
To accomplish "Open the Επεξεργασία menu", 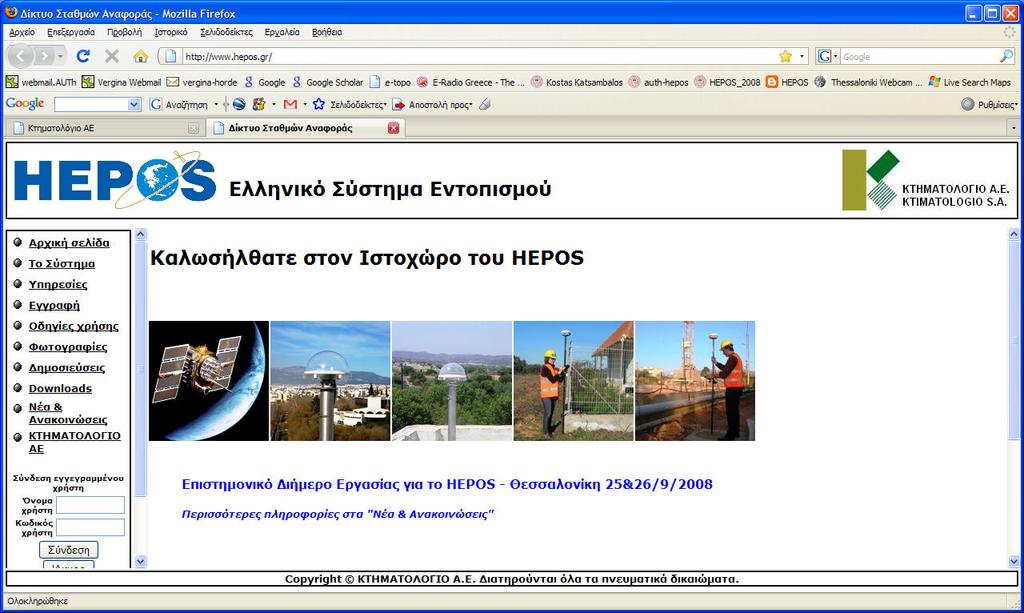I will [71, 32].
